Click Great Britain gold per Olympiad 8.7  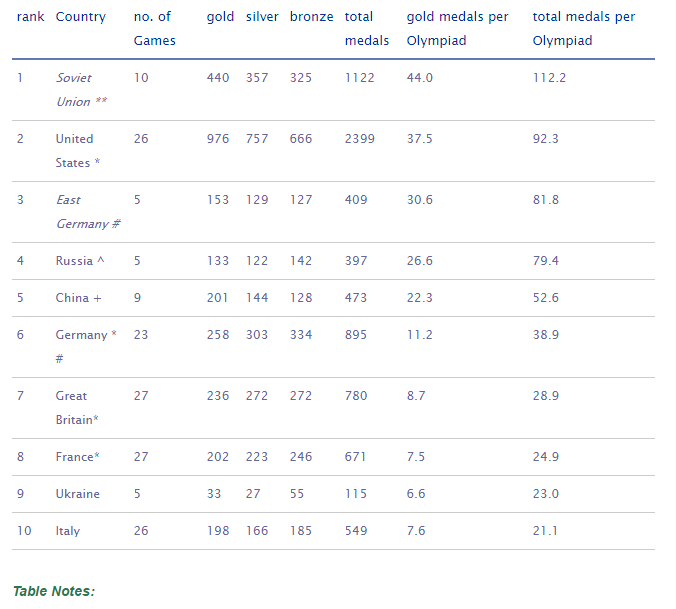coord(416,396)
